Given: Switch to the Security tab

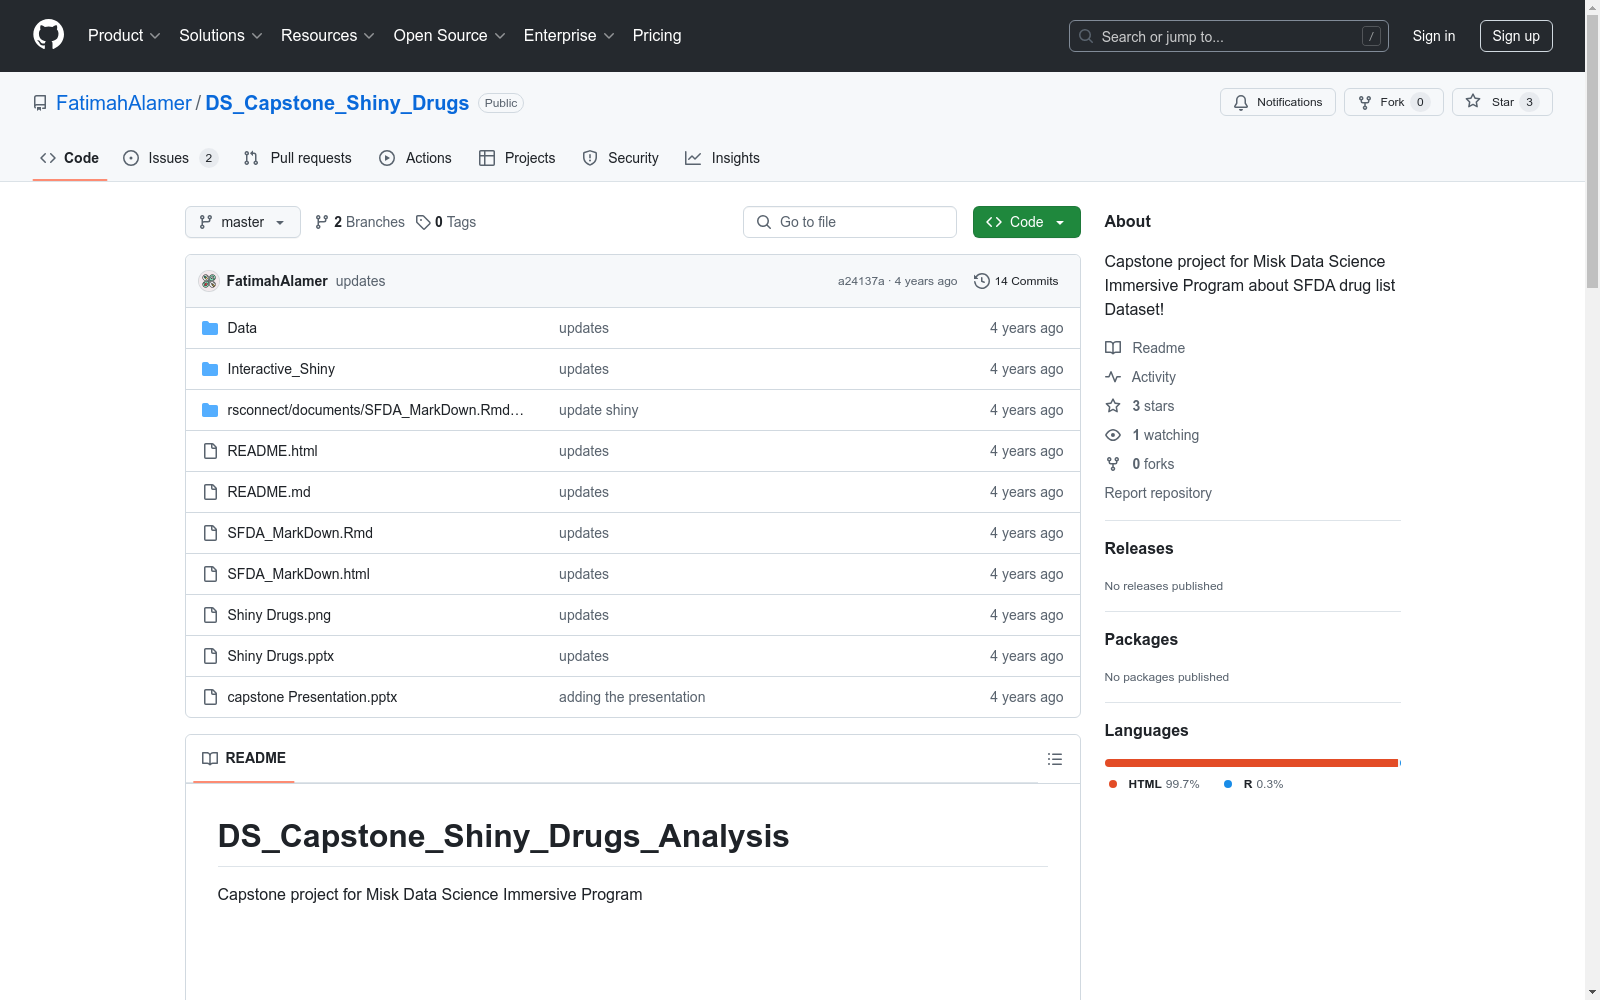Looking at the screenshot, I should click(x=621, y=158).
